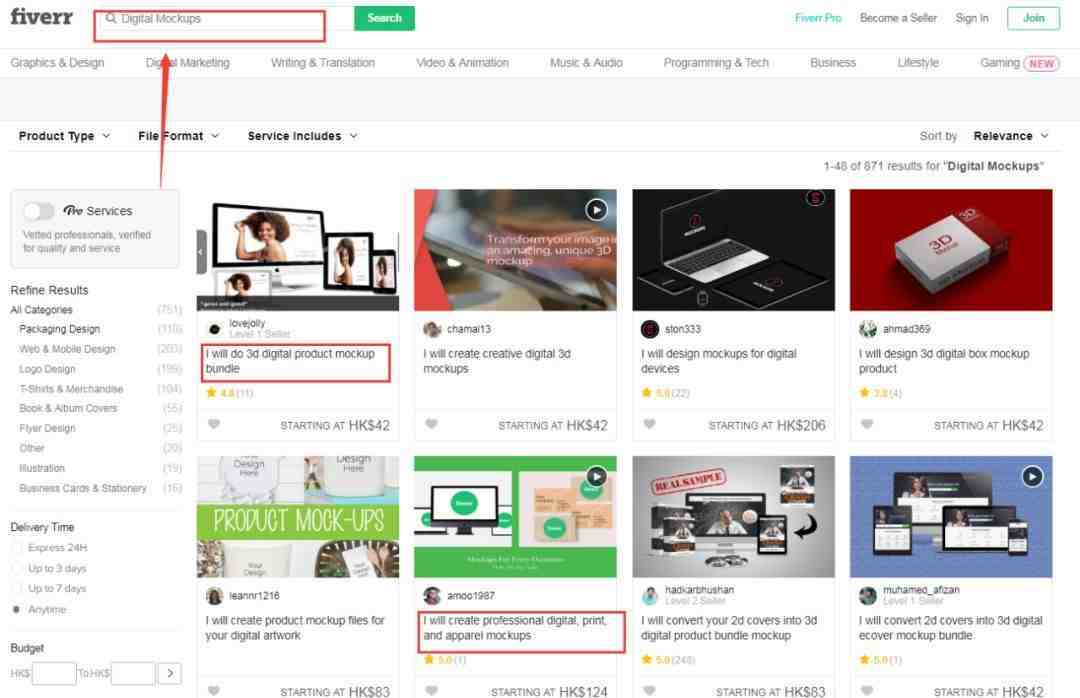Toggle the Pro Services switch
The width and height of the screenshot is (1080, 698).
click(39, 211)
